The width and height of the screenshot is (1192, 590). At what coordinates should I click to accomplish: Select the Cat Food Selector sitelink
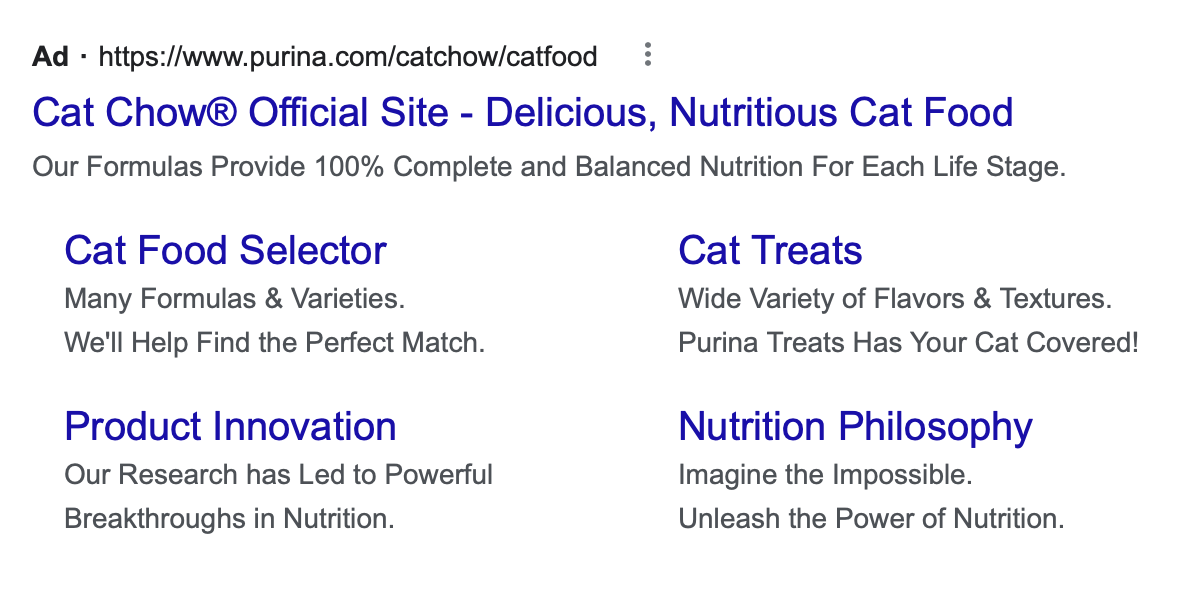pyautogui.click(x=226, y=250)
